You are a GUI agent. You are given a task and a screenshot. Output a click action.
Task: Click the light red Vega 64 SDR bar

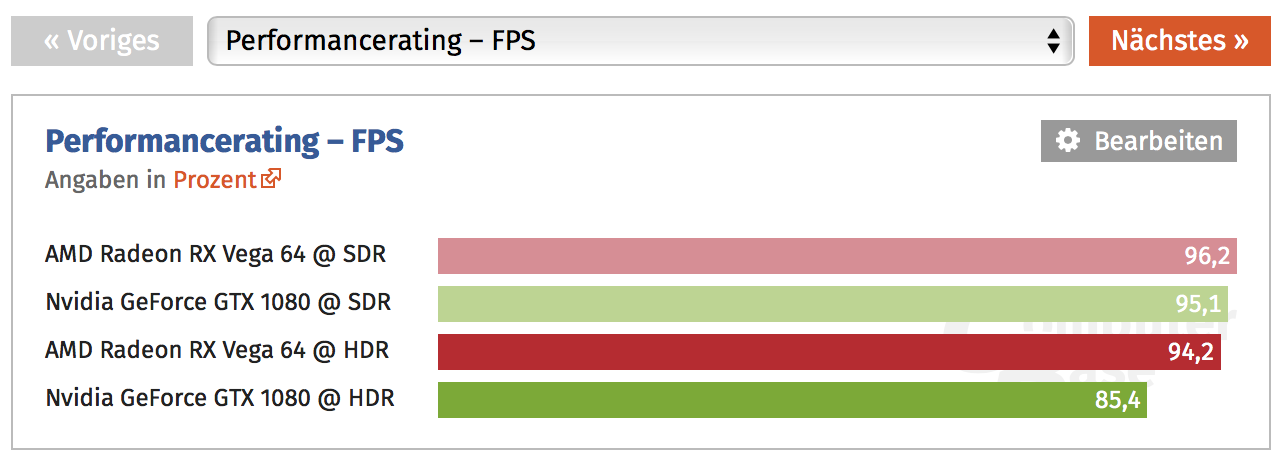click(800, 256)
